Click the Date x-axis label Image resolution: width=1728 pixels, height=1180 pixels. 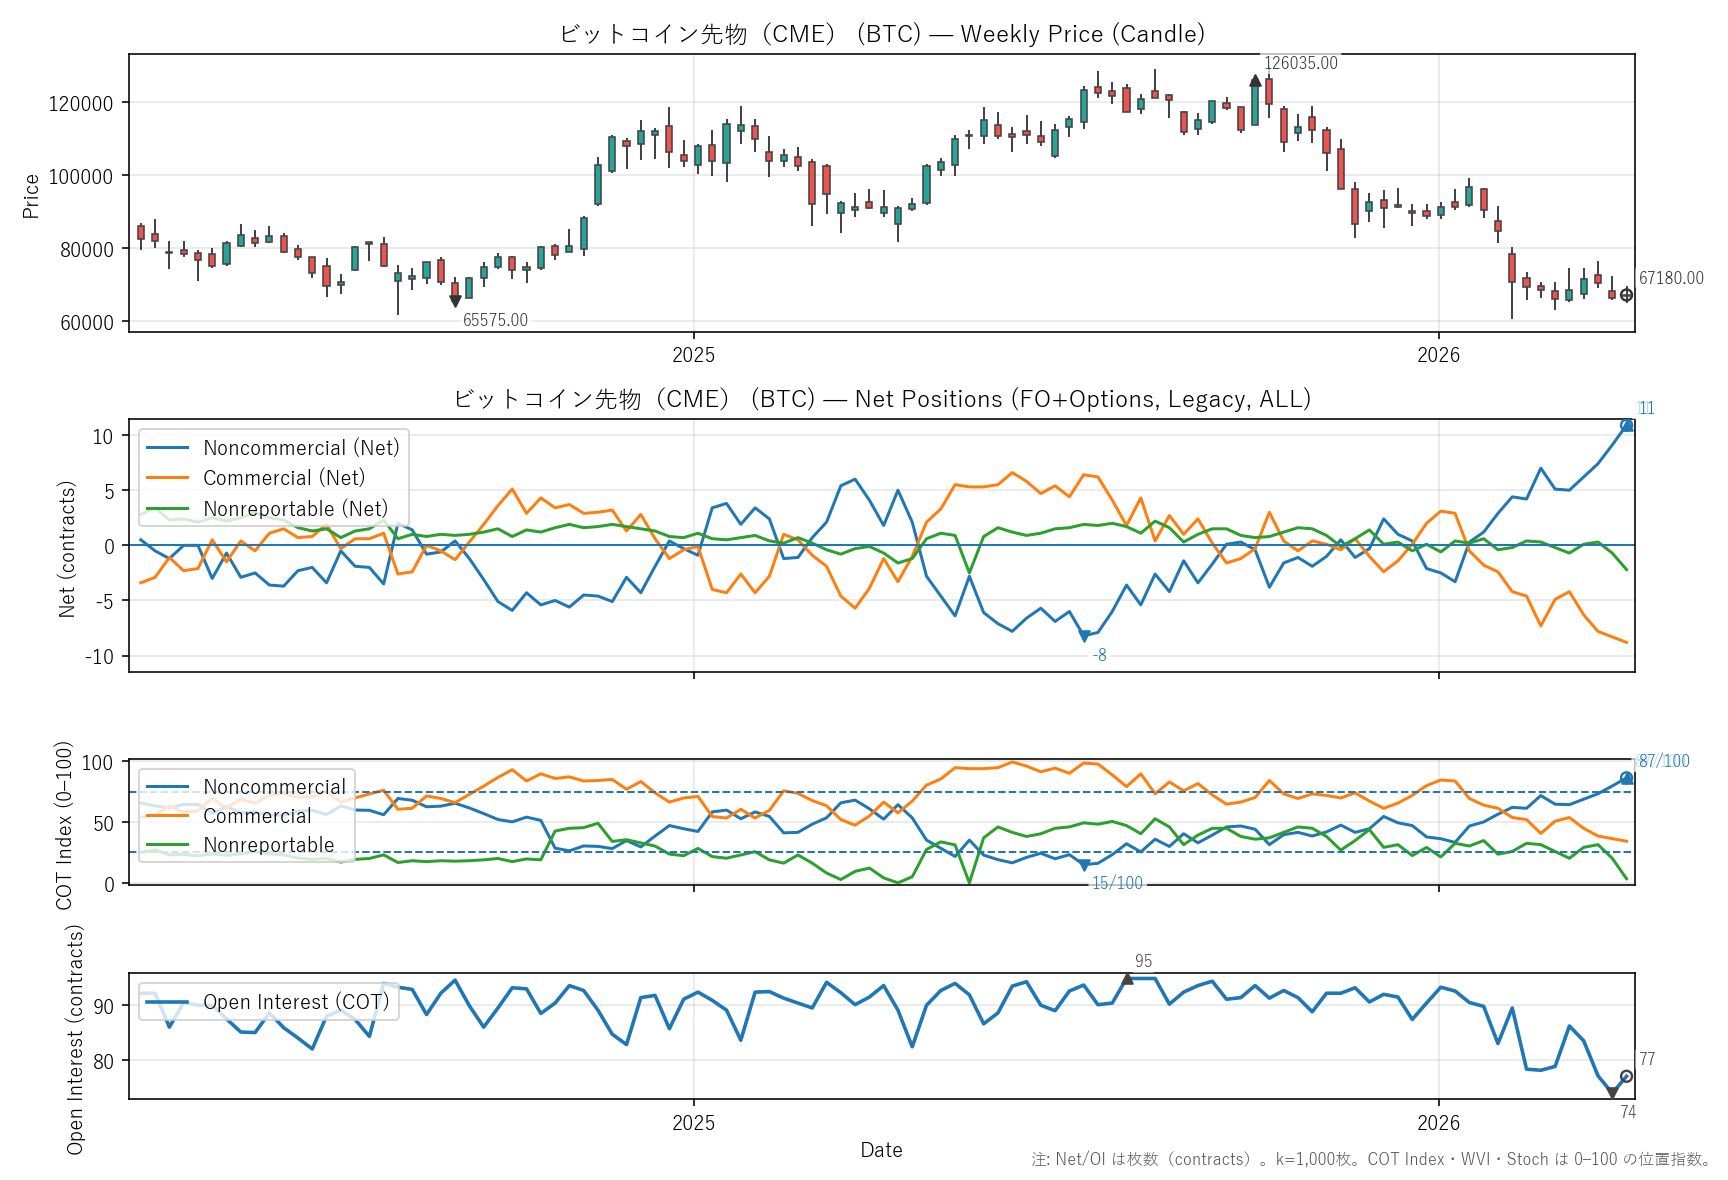coord(881,1150)
